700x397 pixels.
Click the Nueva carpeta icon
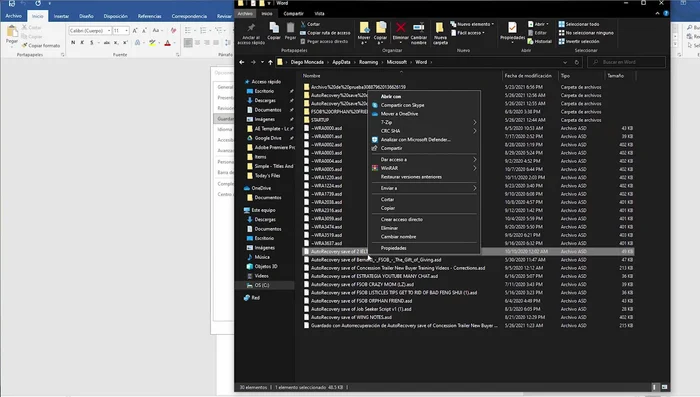[440, 28]
